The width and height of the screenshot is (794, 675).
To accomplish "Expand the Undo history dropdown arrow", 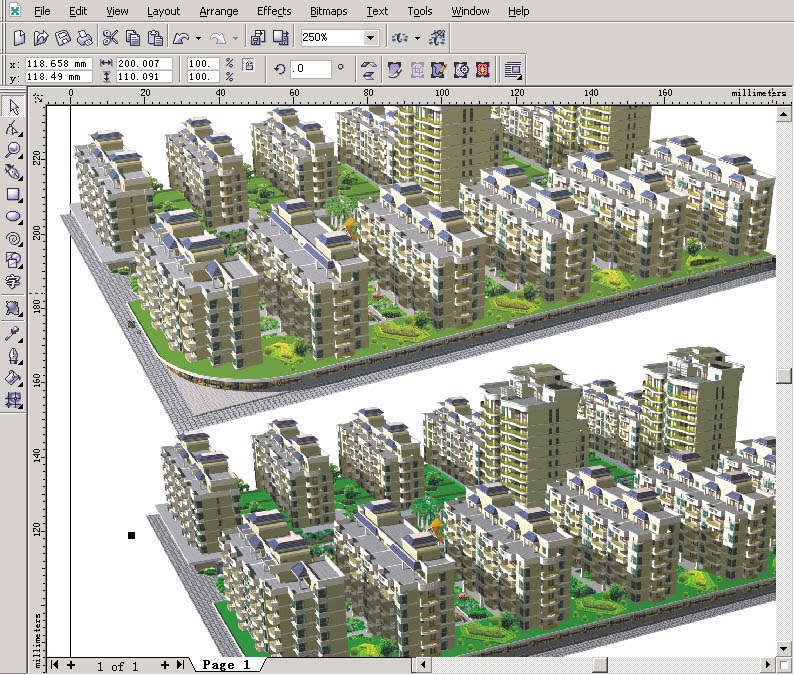I will pos(198,38).
